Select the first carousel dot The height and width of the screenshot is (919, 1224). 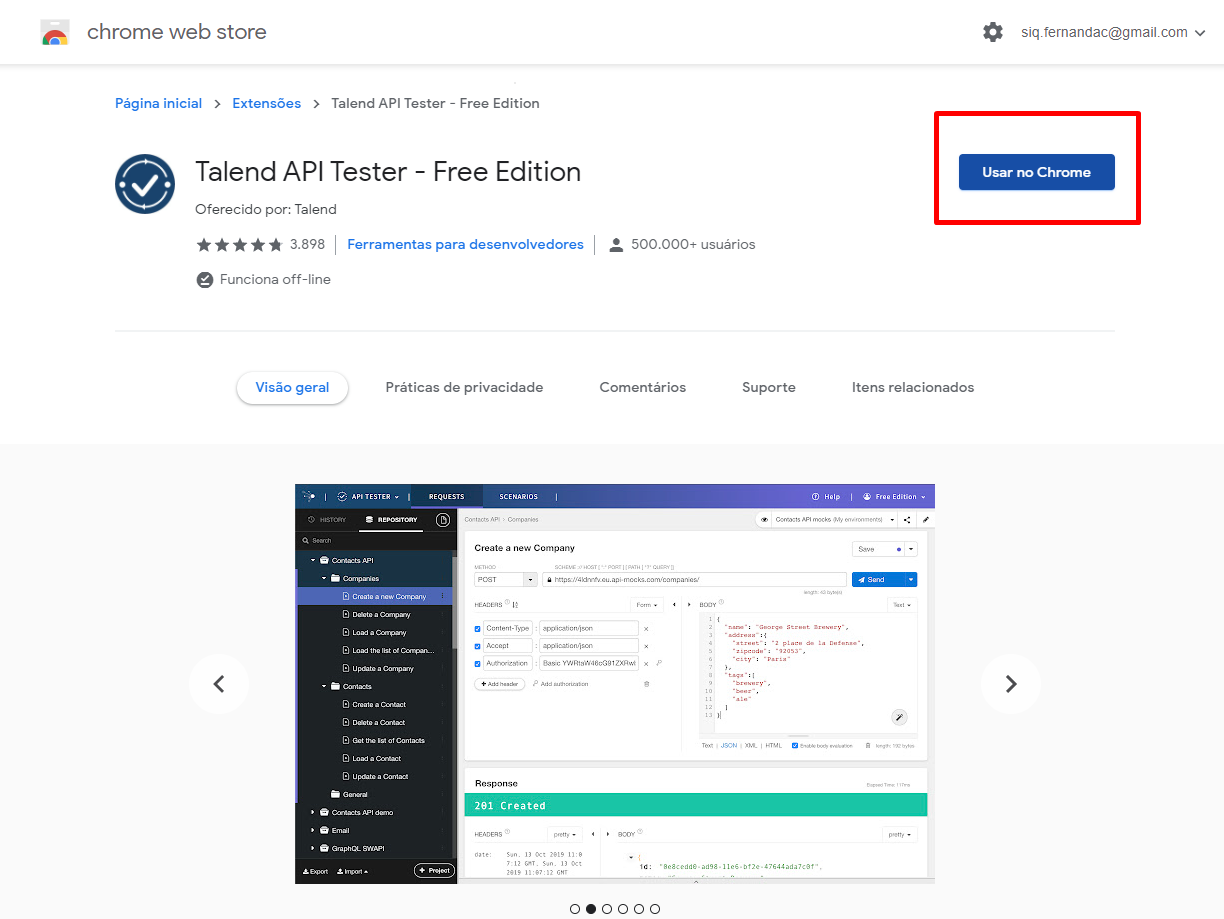click(575, 909)
